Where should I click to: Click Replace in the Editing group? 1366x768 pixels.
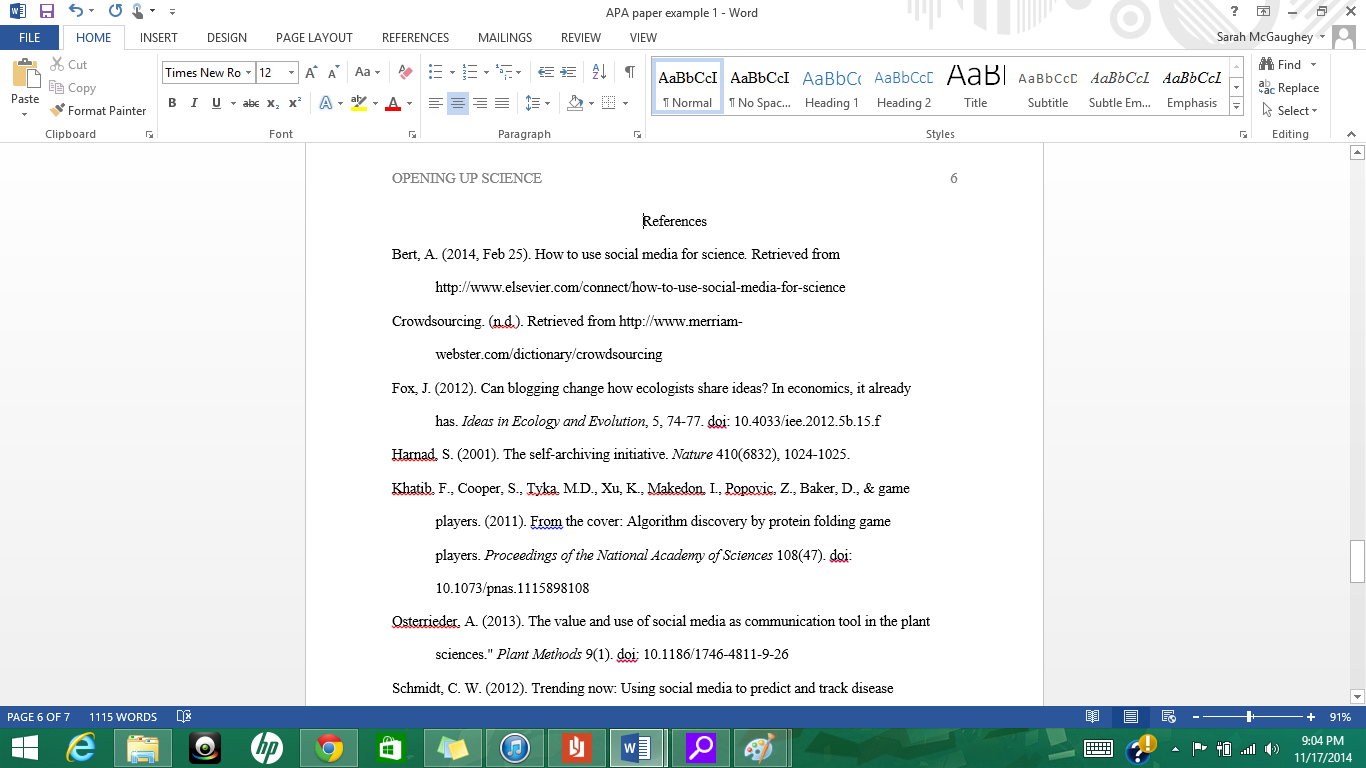coord(1291,87)
